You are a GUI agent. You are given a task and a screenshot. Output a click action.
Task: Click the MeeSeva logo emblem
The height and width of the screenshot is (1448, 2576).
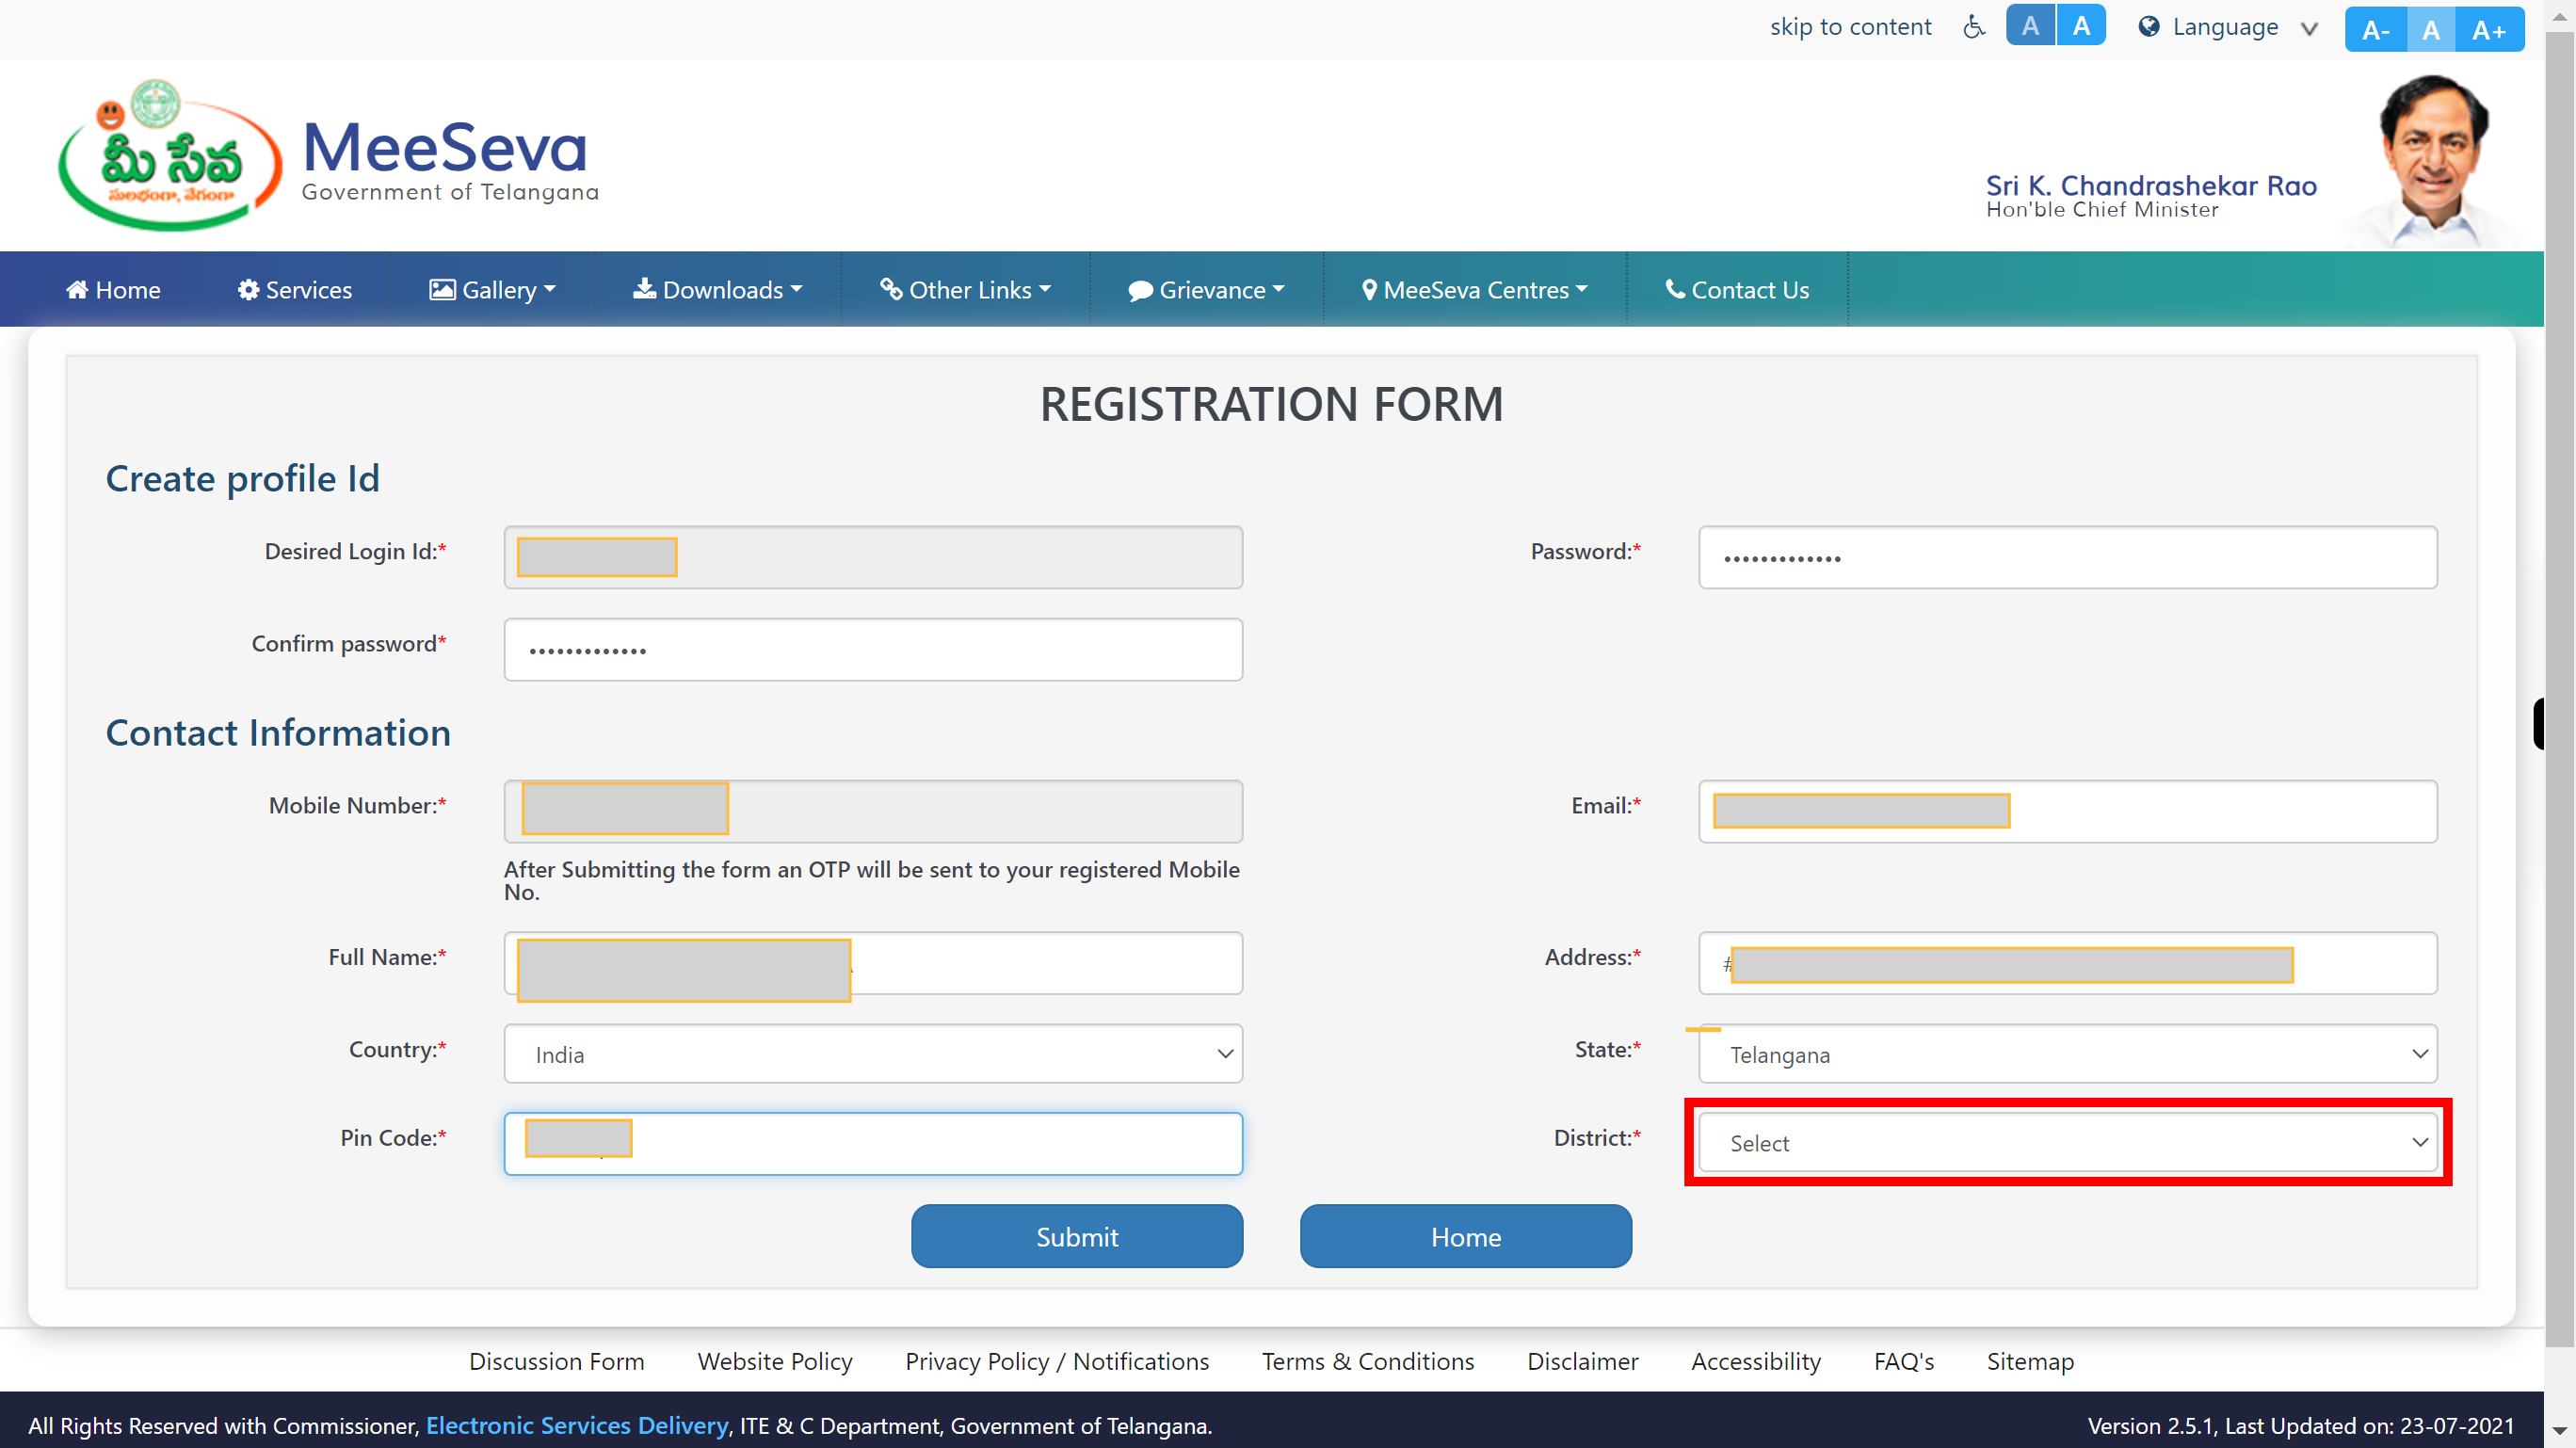[x=170, y=155]
